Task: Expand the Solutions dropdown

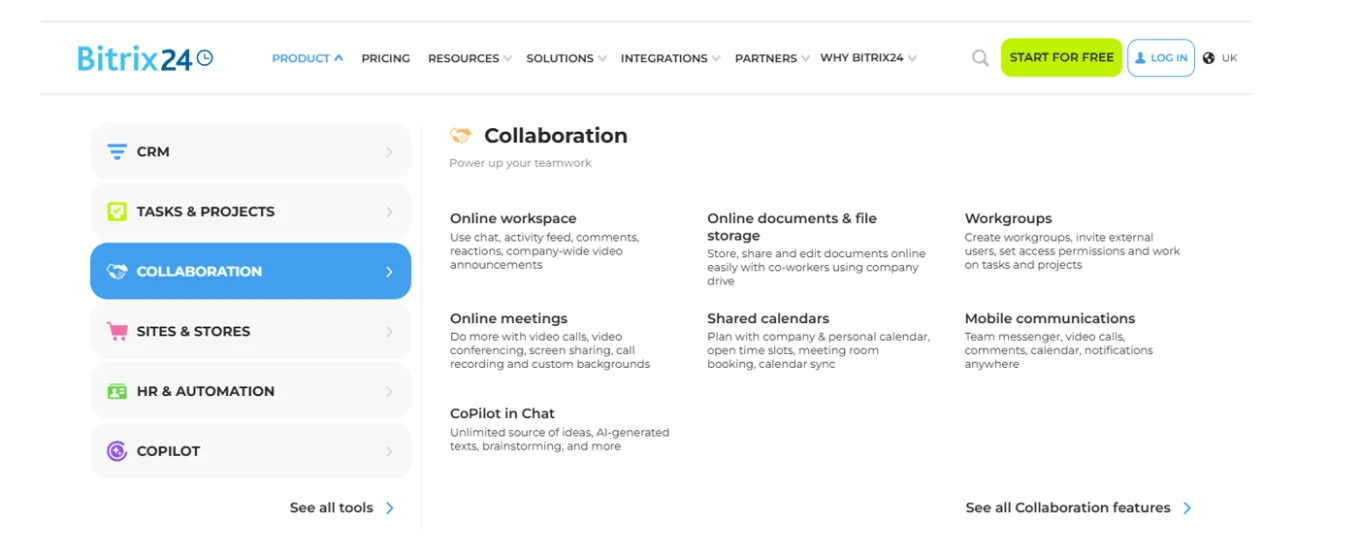Action: point(566,58)
